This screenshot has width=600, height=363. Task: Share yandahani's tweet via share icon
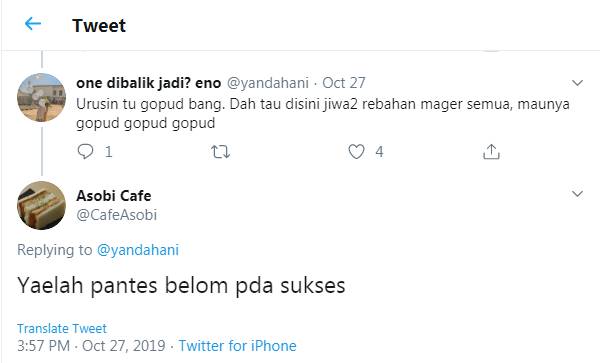[491, 151]
